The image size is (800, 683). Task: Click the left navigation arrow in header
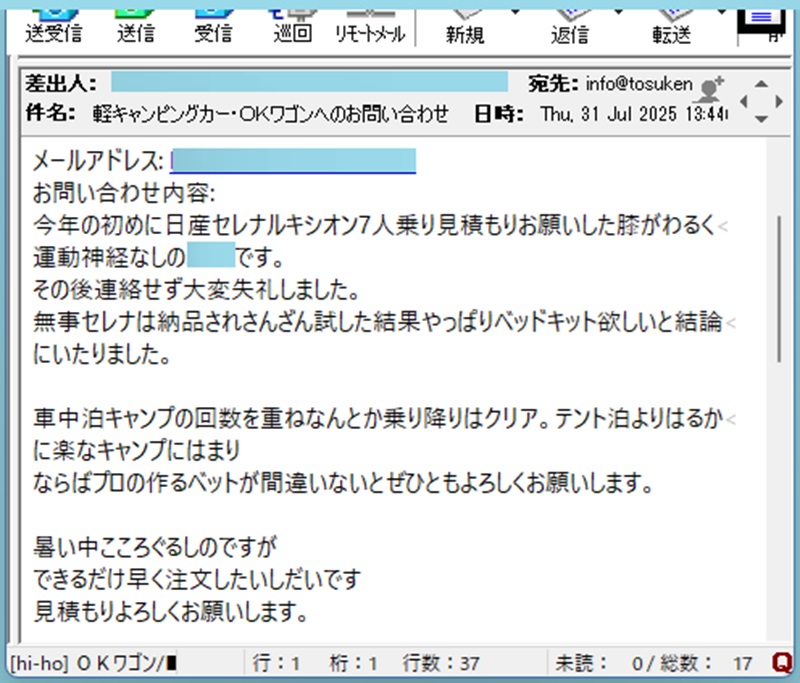click(x=745, y=101)
